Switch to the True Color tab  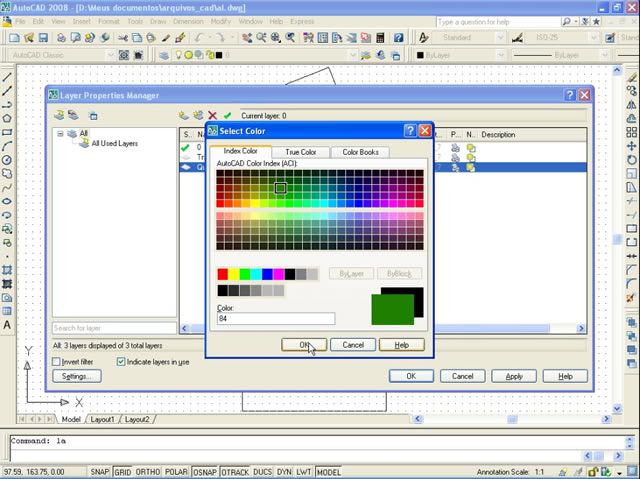pos(300,152)
